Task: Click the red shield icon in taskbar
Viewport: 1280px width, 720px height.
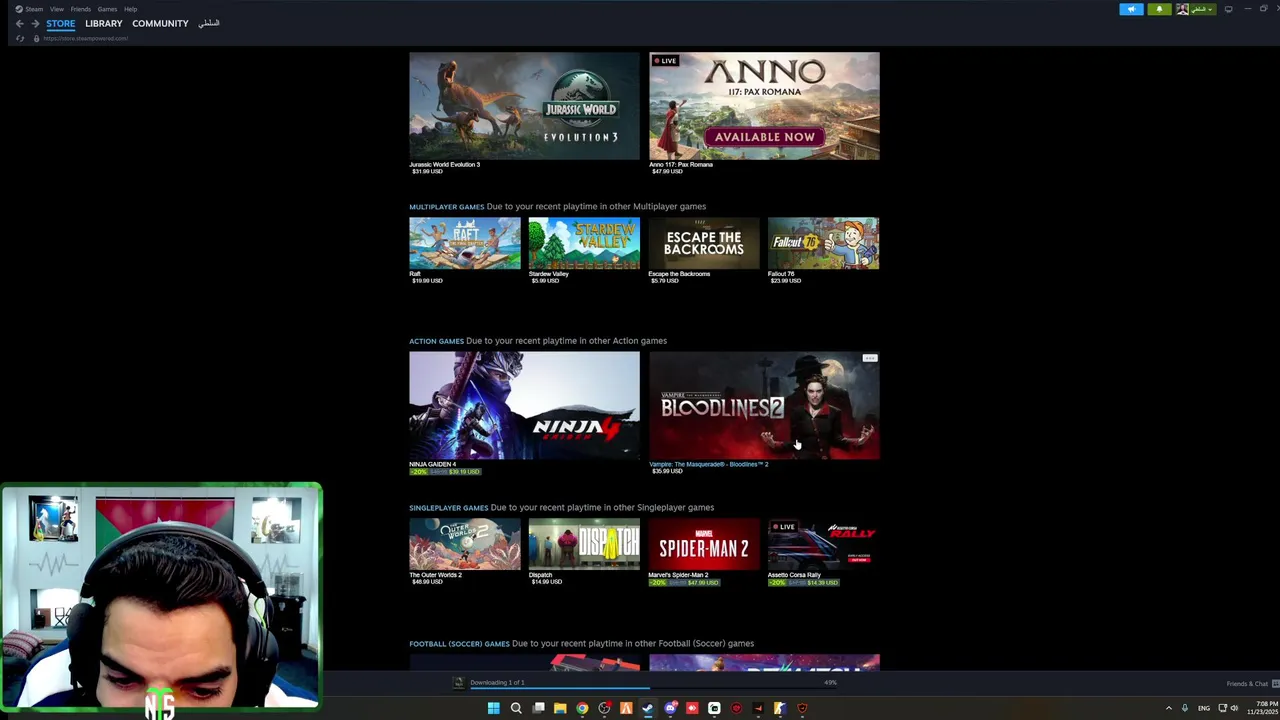Action: (802, 708)
